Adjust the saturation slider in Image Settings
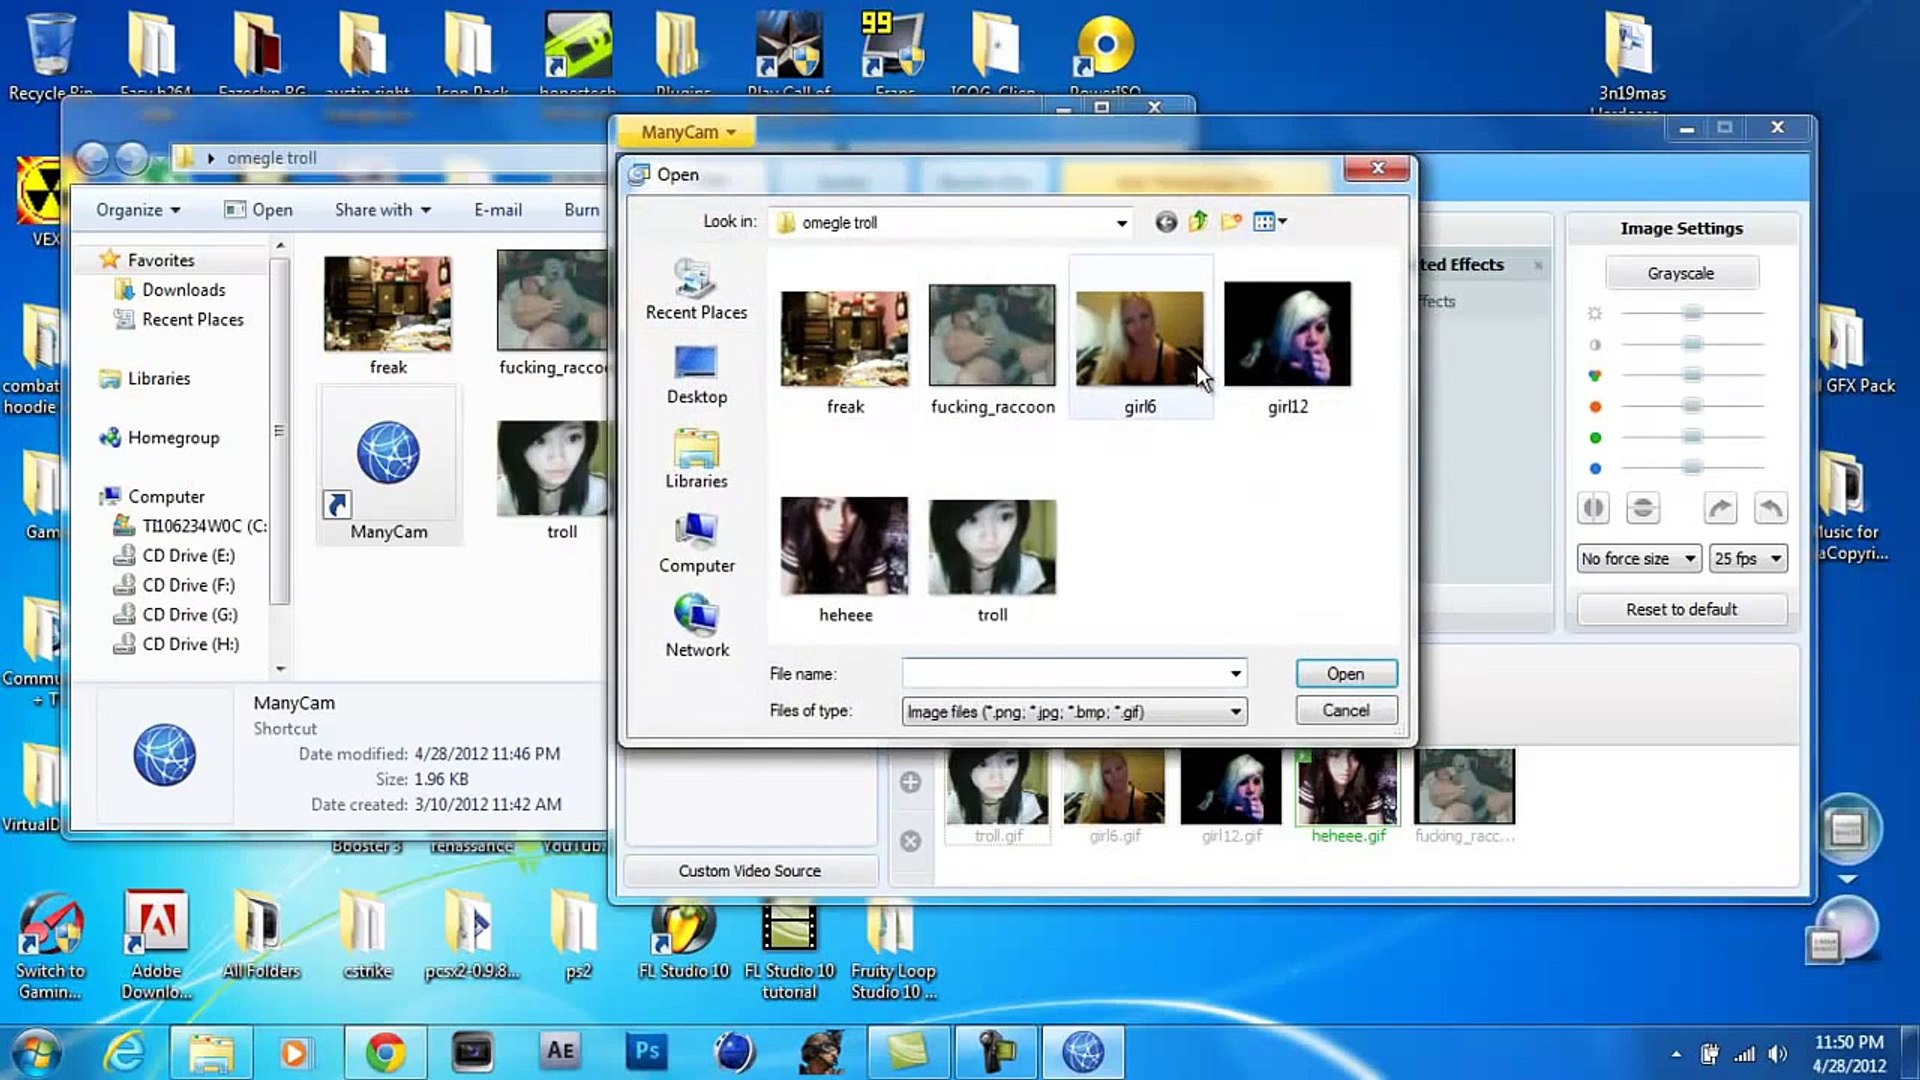Image resolution: width=1920 pixels, height=1080 pixels. coord(1692,375)
